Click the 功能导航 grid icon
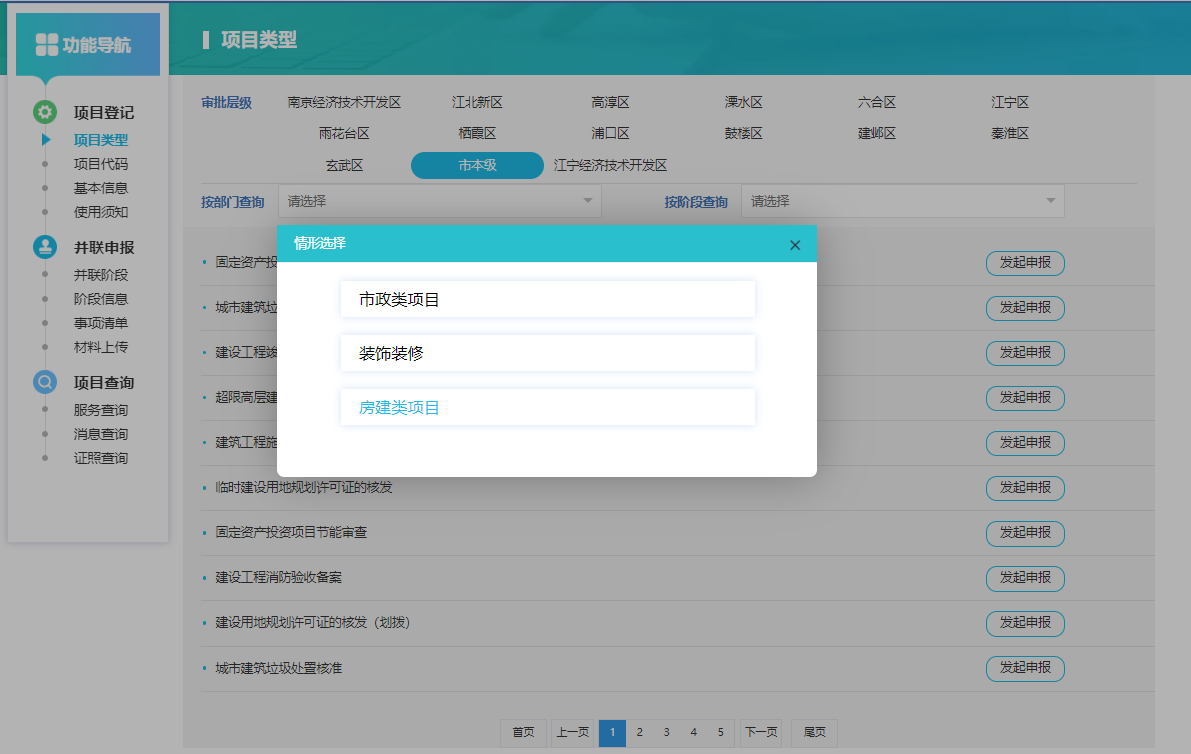 tap(47, 45)
